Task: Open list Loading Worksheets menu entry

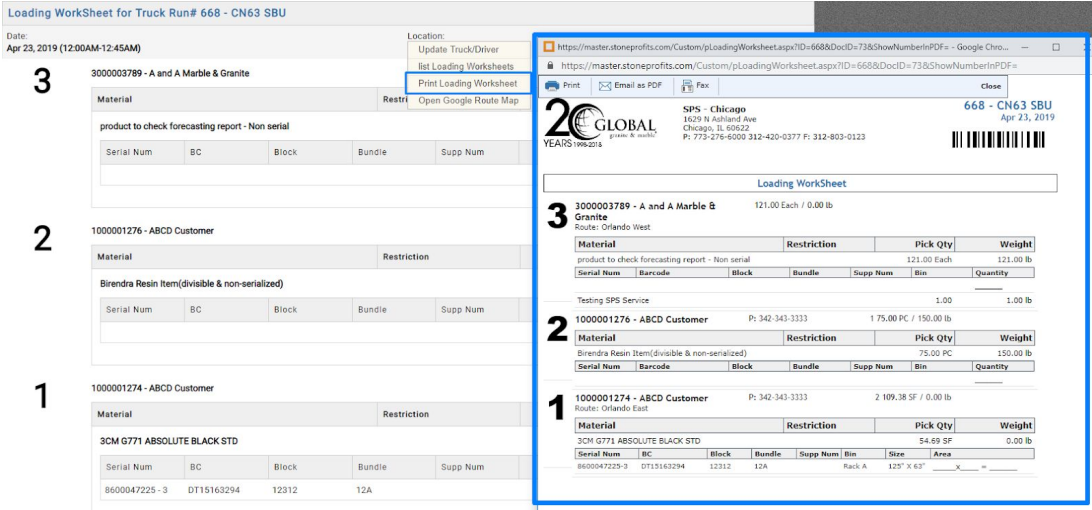Action: click(465, 66)
